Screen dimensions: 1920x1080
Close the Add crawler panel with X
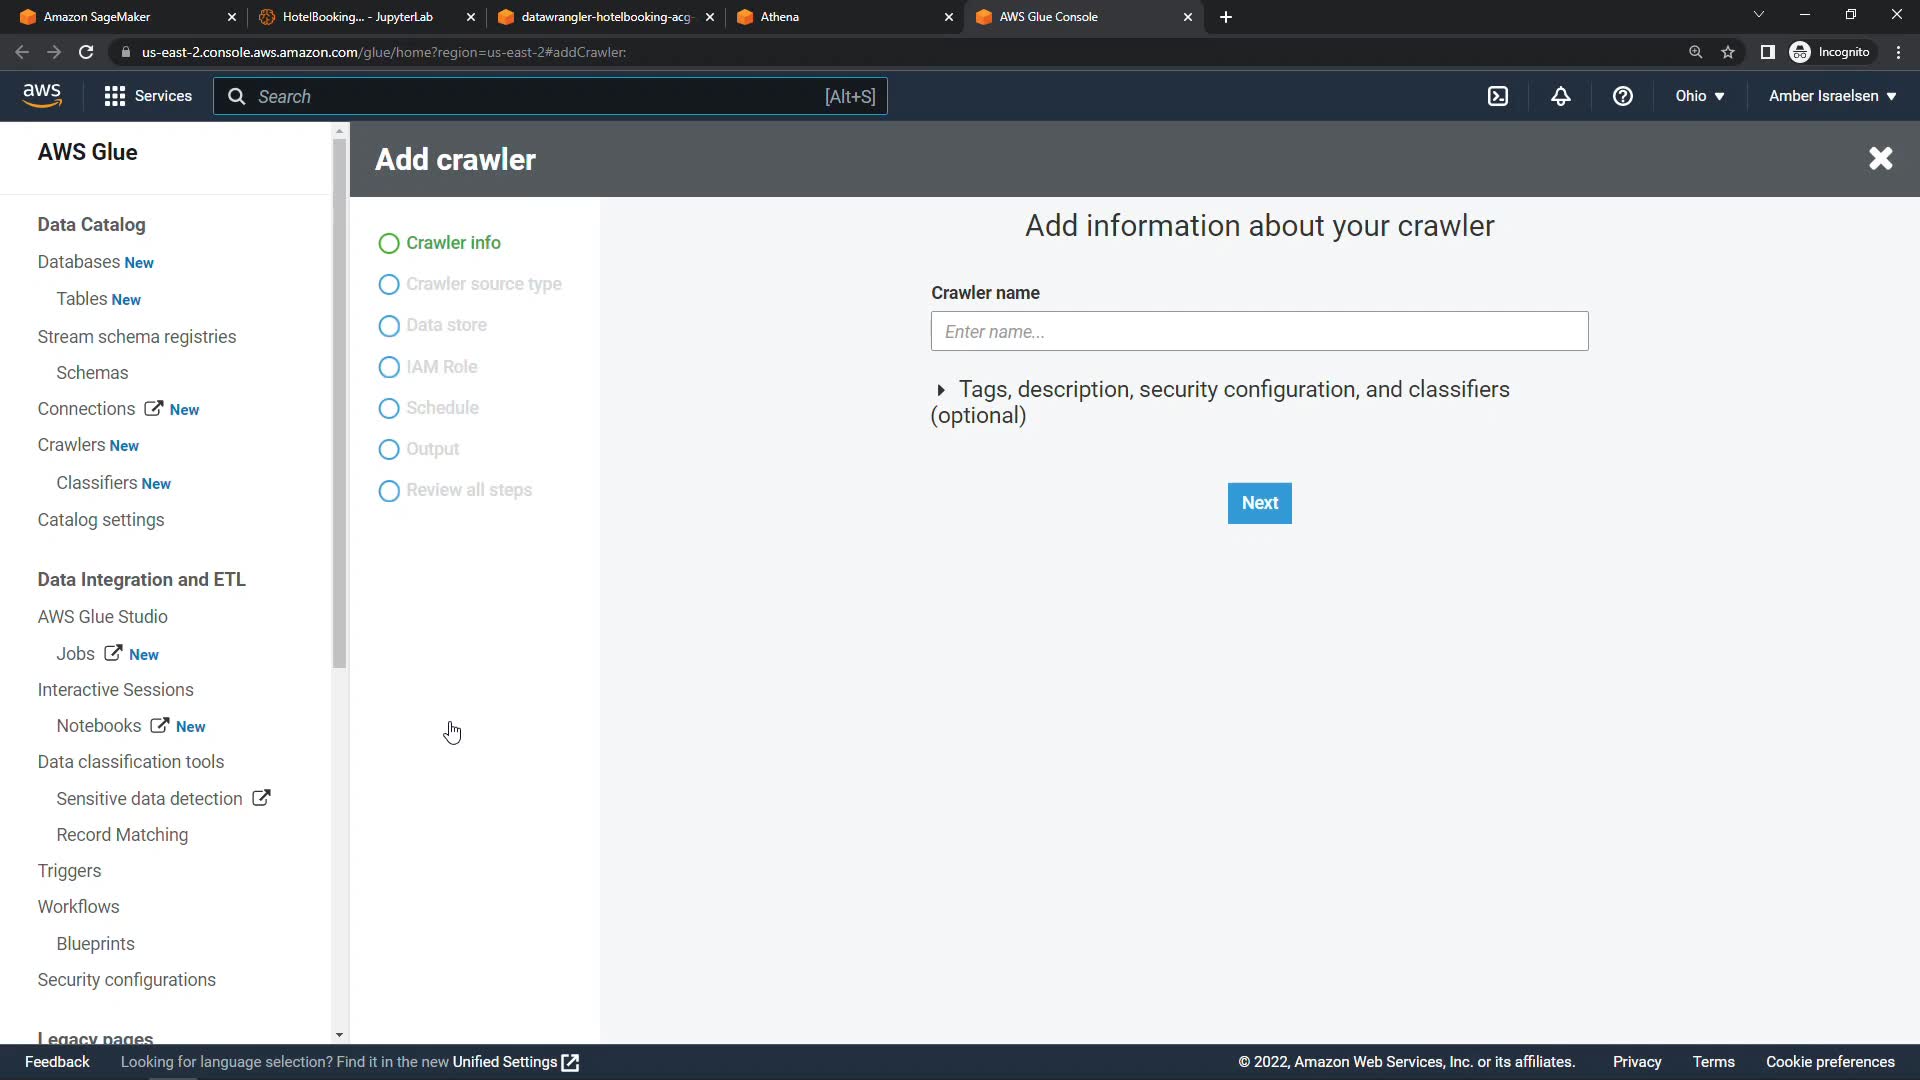click(1880, 158)
